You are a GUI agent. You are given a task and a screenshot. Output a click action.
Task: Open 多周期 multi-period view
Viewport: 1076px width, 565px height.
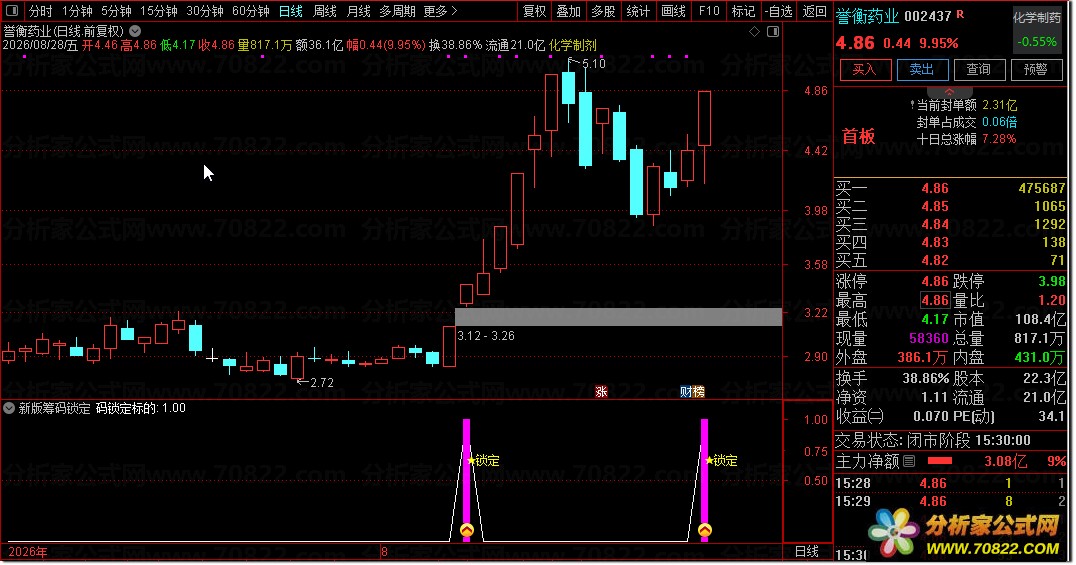[397, 11]
